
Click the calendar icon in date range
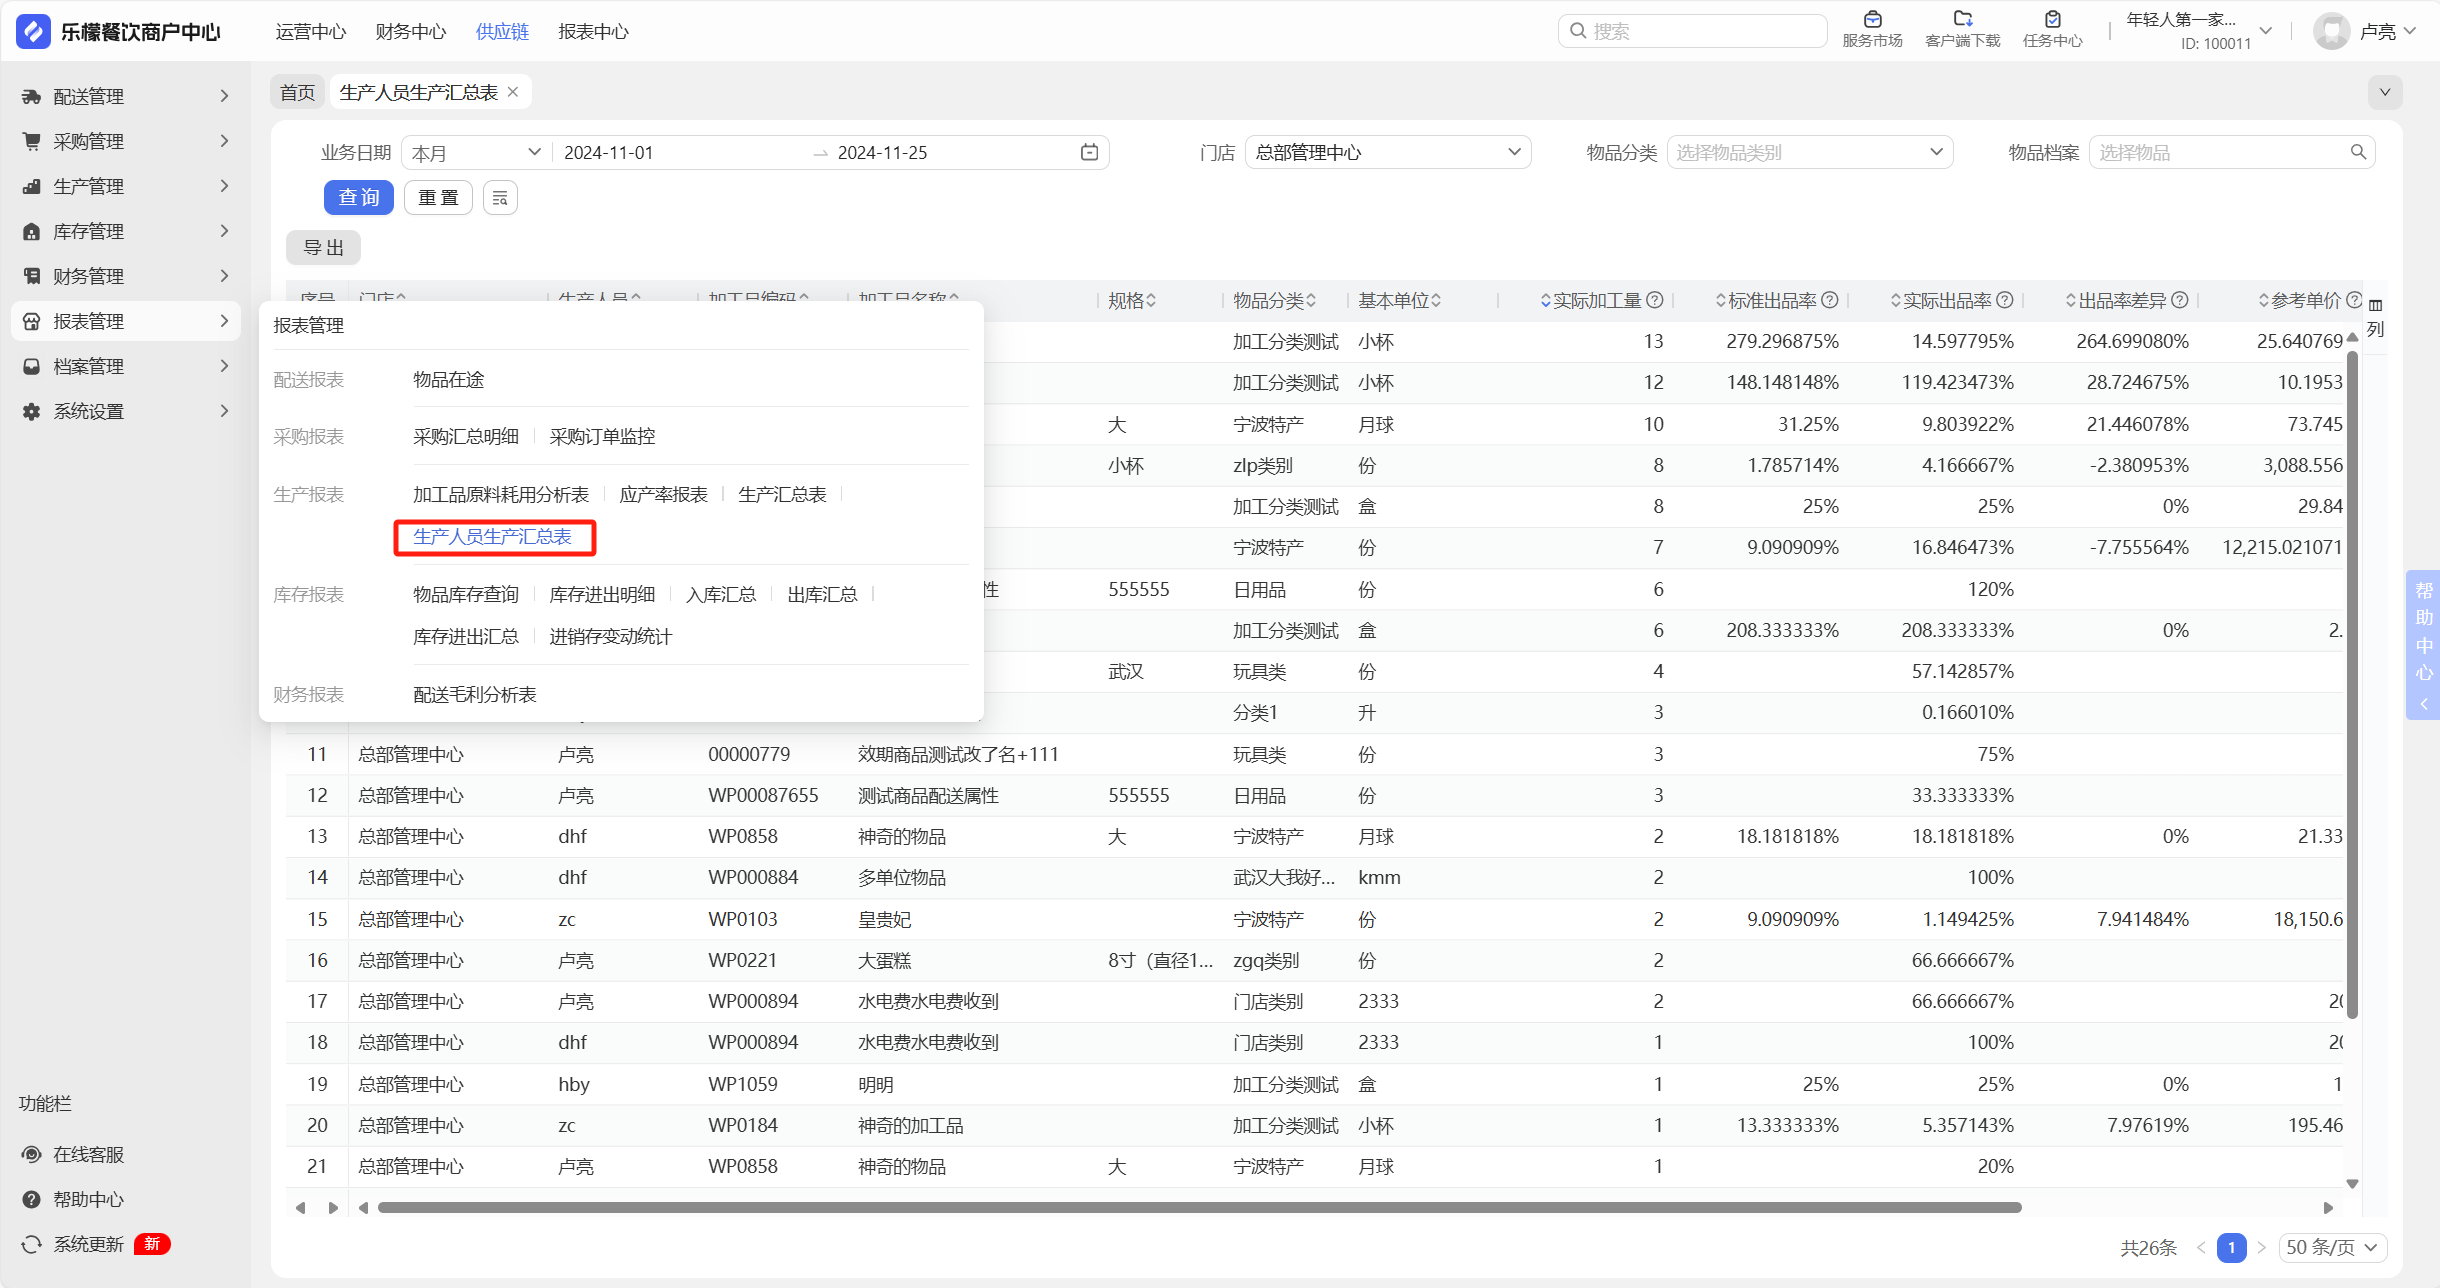(1089, 152)
